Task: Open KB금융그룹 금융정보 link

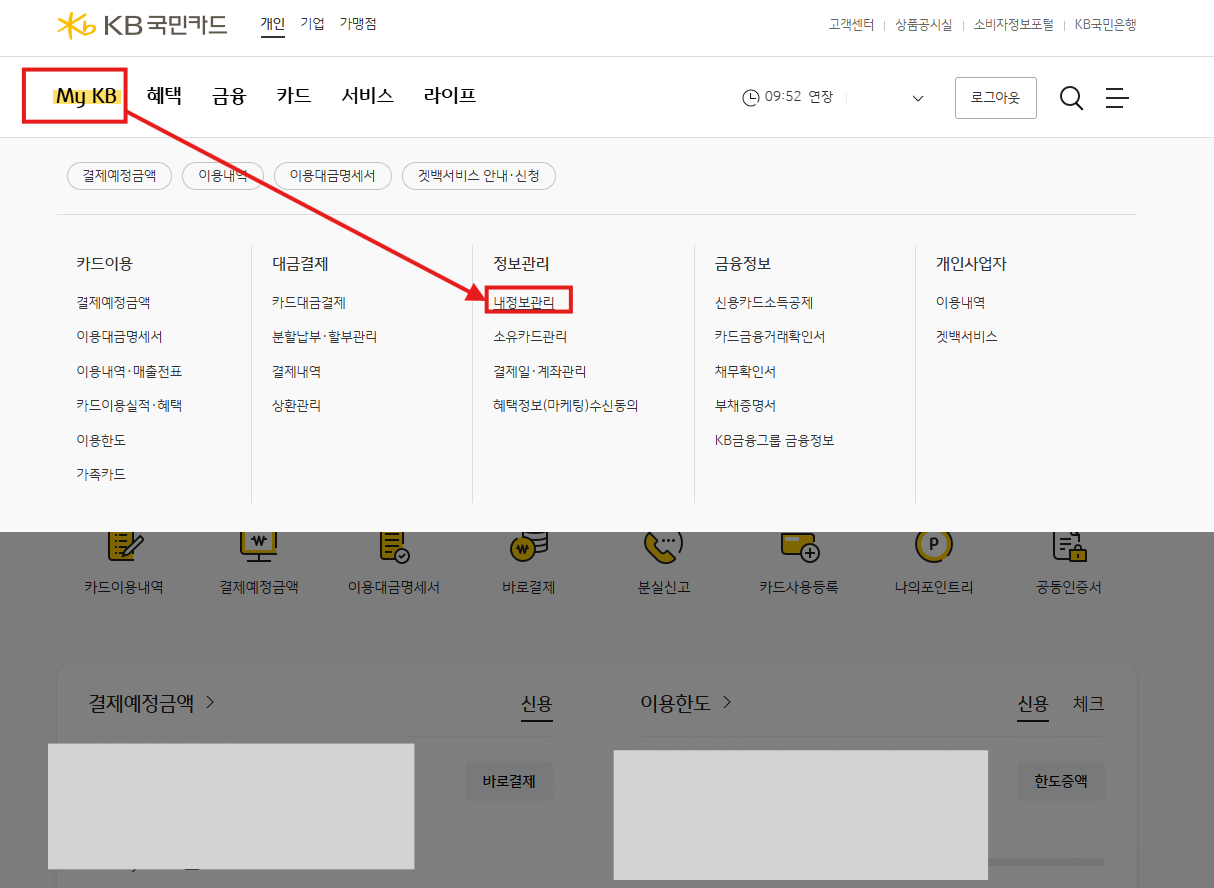Action: [x=774, y=440]
